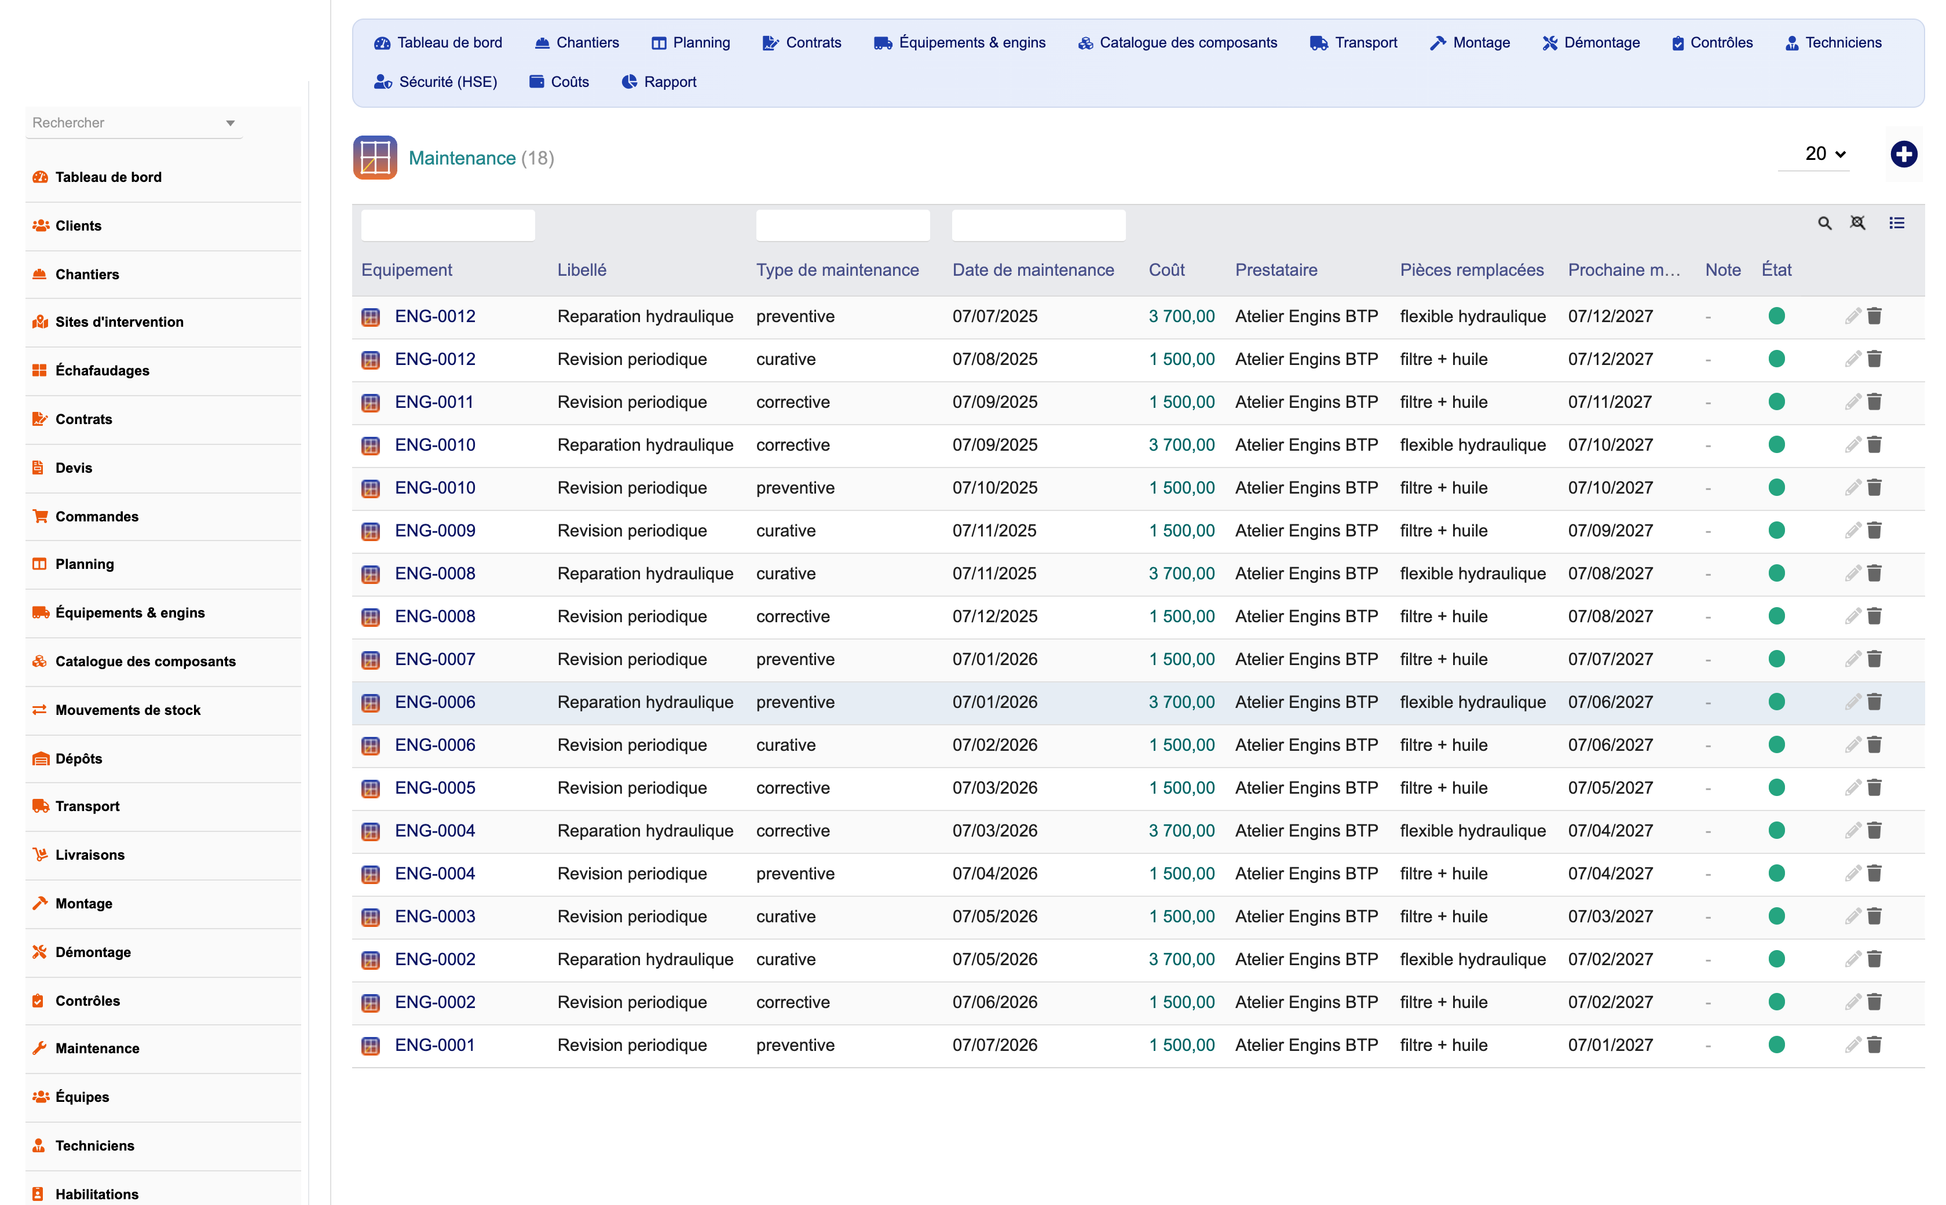1946x1205 pixels.
Task: Click the ENG-0009 row equipment icon
Action: (370, 532)
